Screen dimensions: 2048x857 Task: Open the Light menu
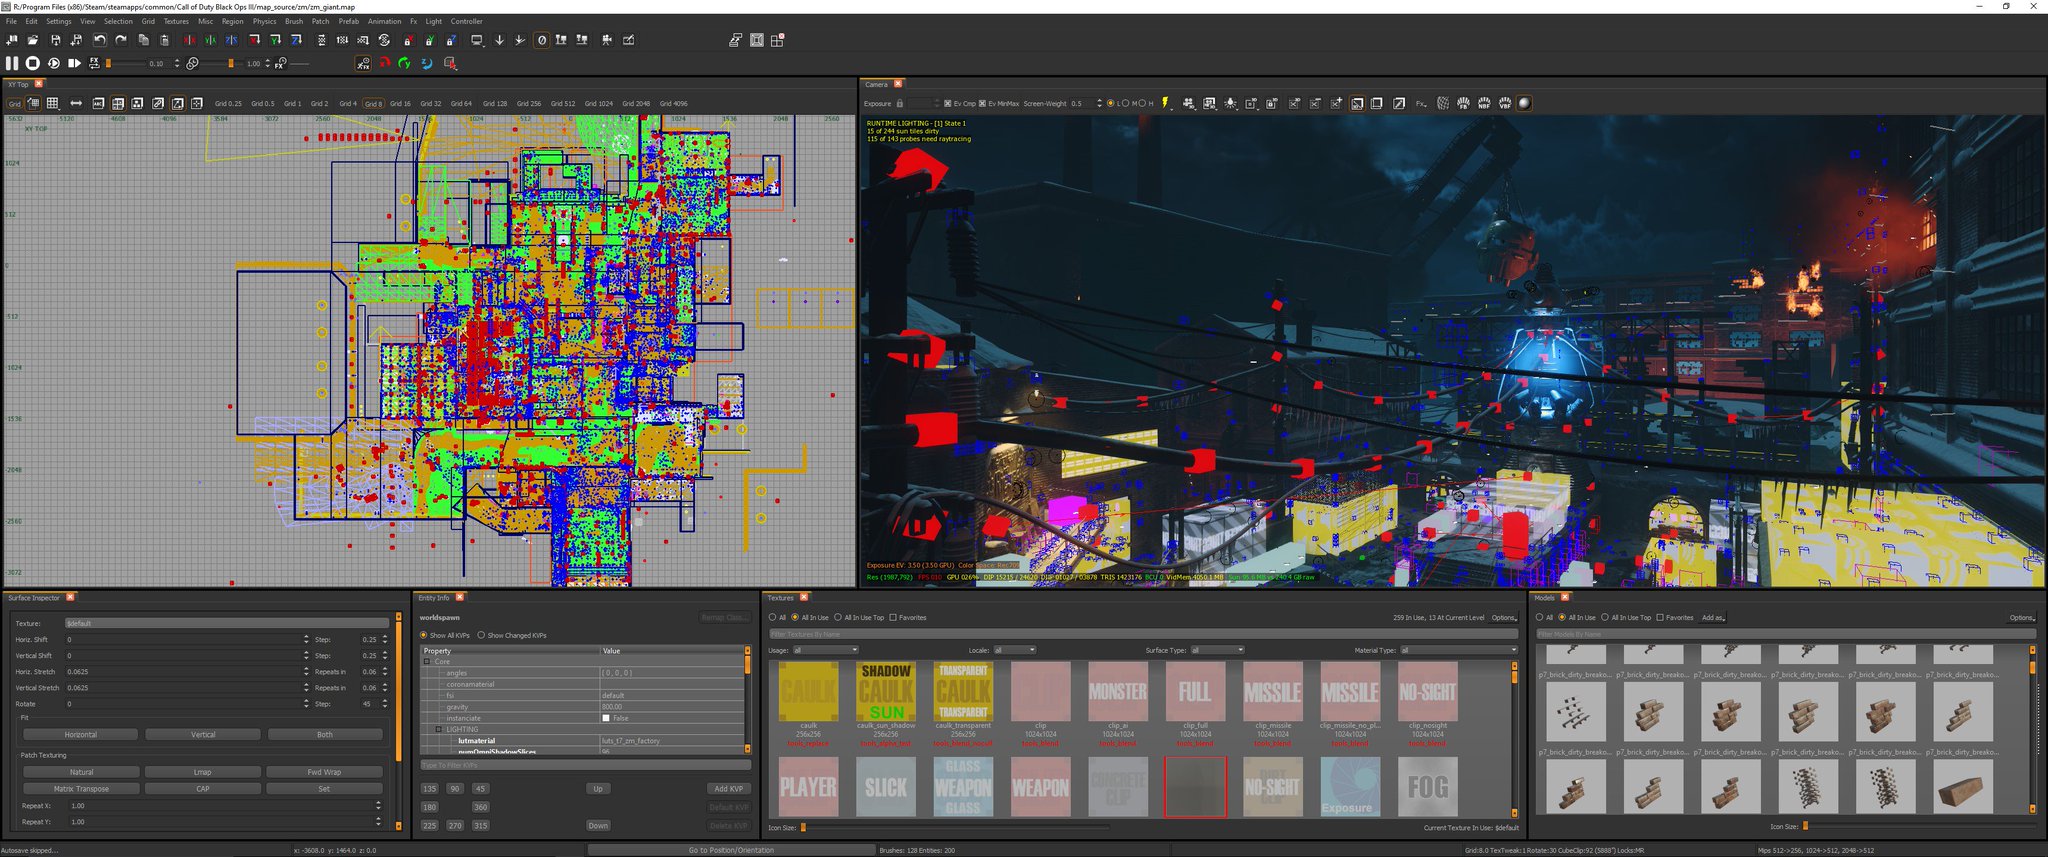pos(433,21)
